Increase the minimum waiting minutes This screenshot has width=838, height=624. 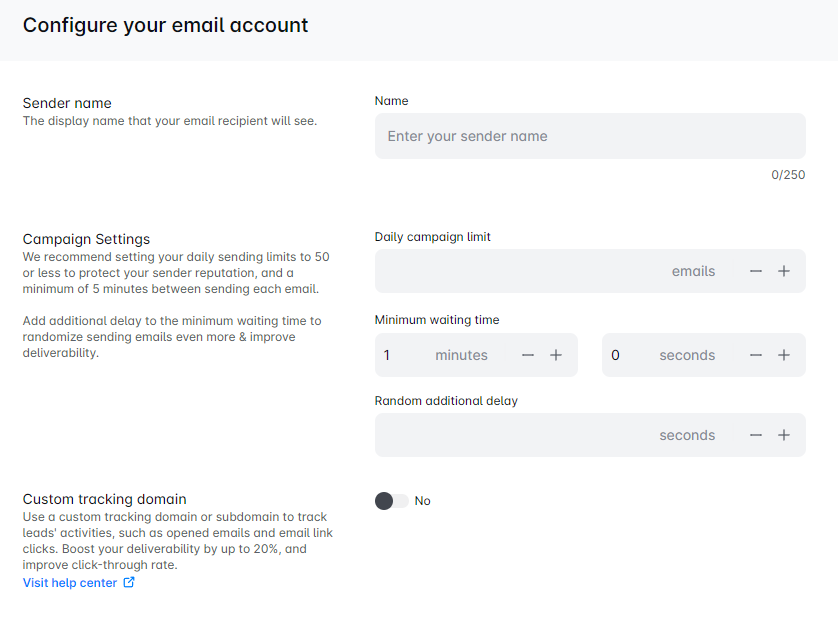pos(556,355)
